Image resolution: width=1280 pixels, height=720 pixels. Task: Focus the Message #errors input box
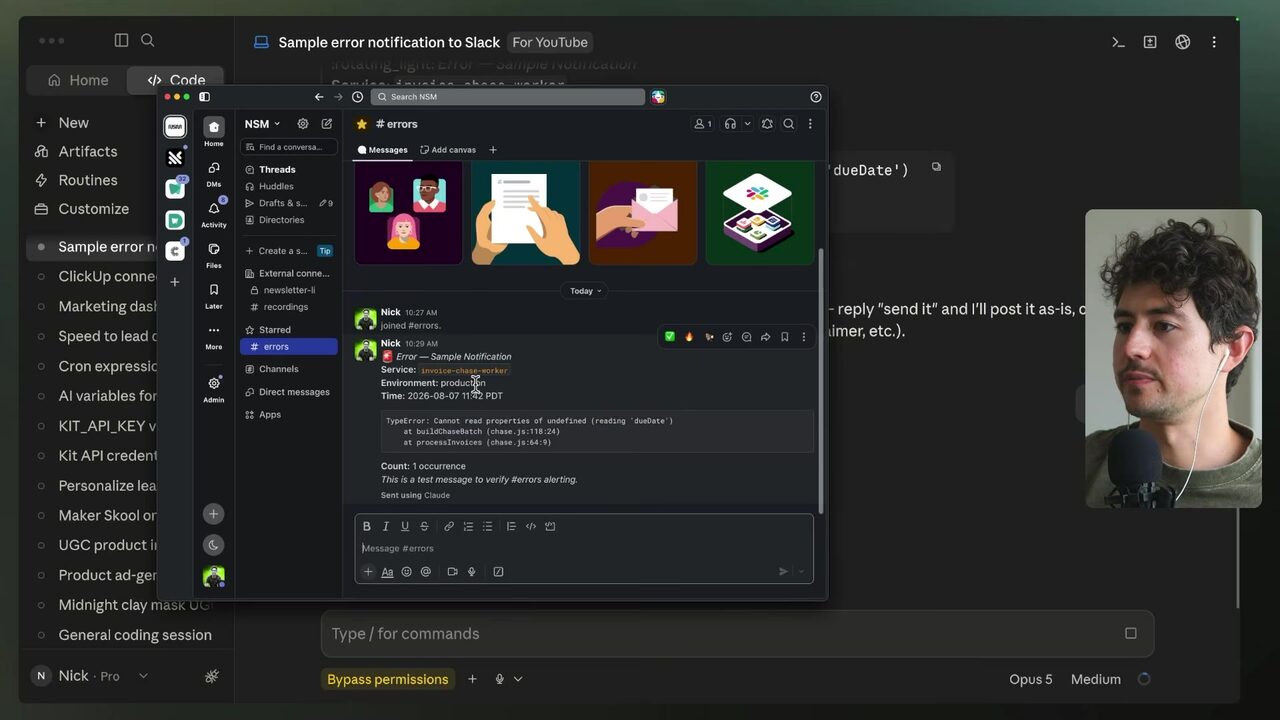click(x=584, y=548)
